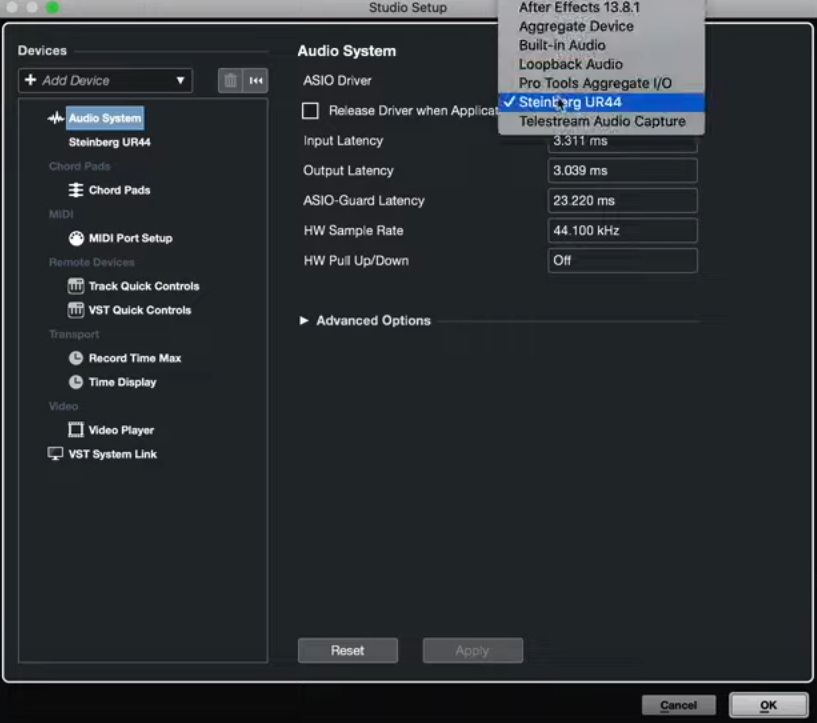
Task: Select checked Steinberg UR44 driver entry
Action: (x=601, y=102)
